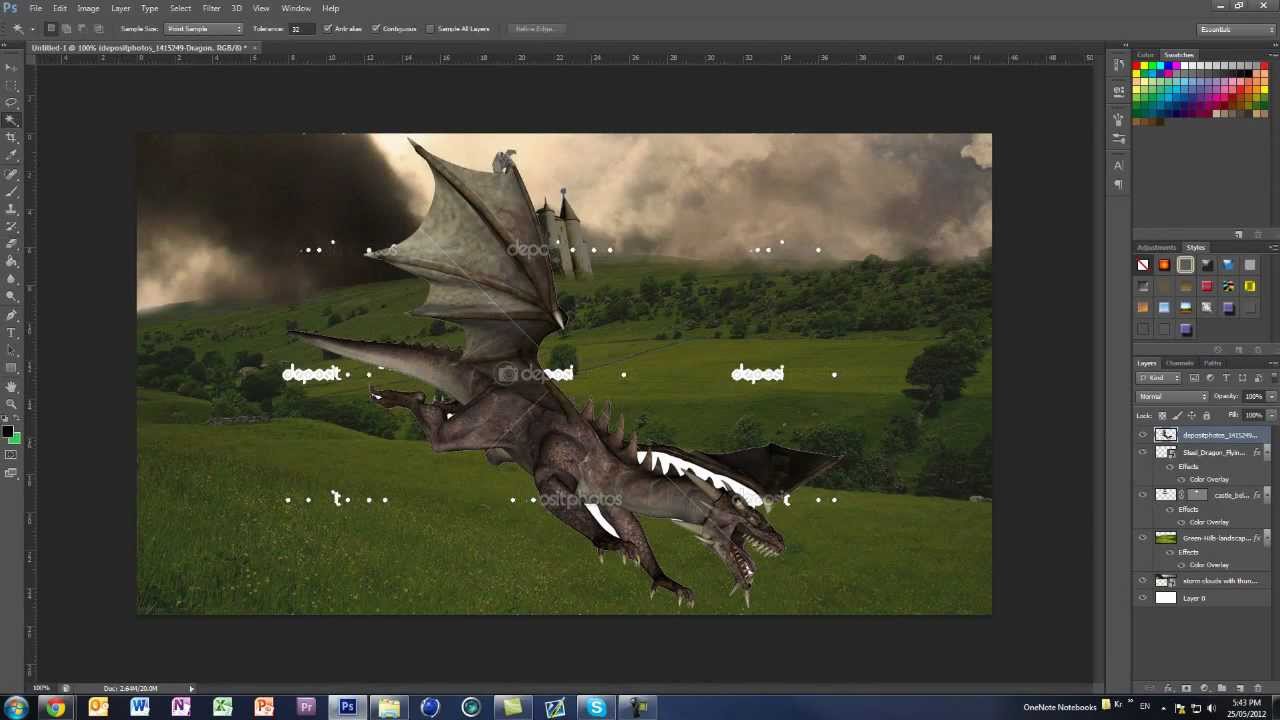Image resolution: width=1280 pixels, height=720 pixels.
Task: Enable Sample All Layers checkbox
Action: [x=430, y=28]
